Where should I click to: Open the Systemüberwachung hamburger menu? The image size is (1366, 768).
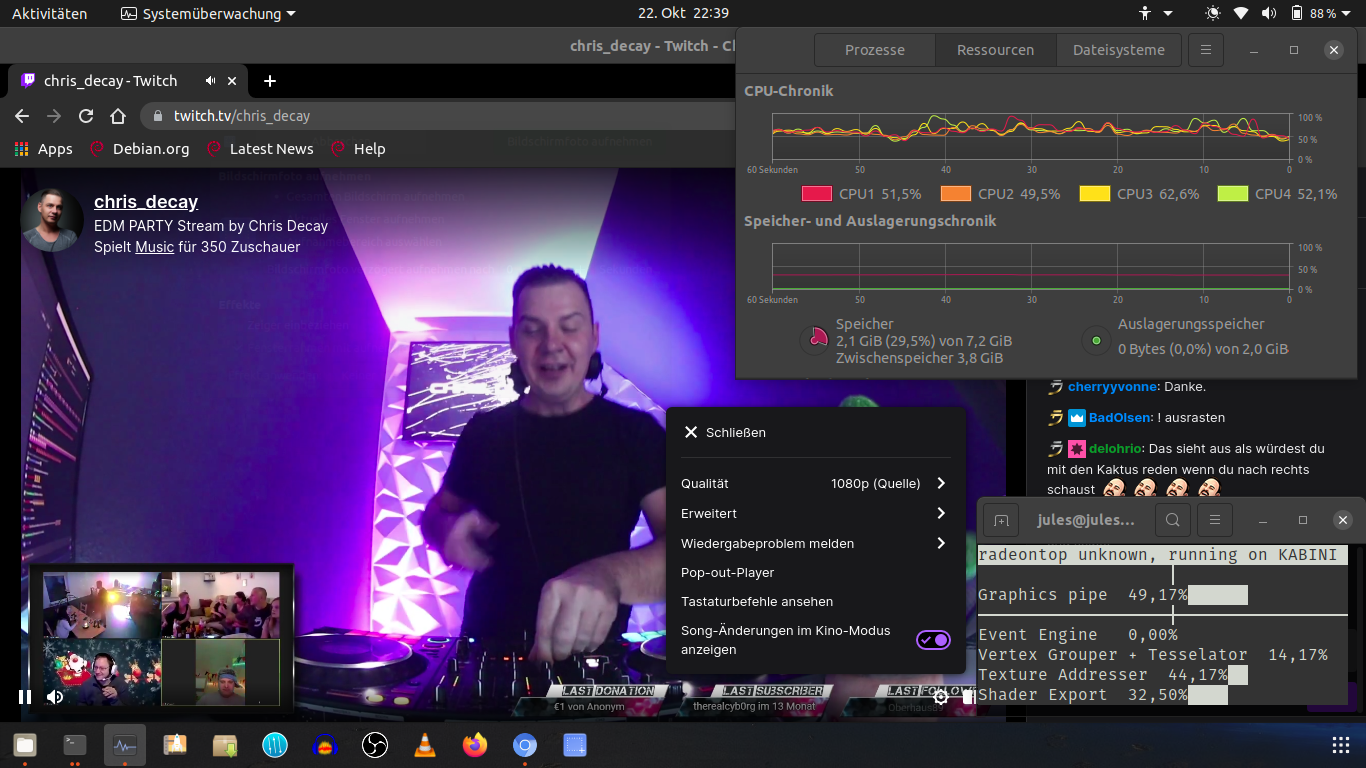[1206, 50]
